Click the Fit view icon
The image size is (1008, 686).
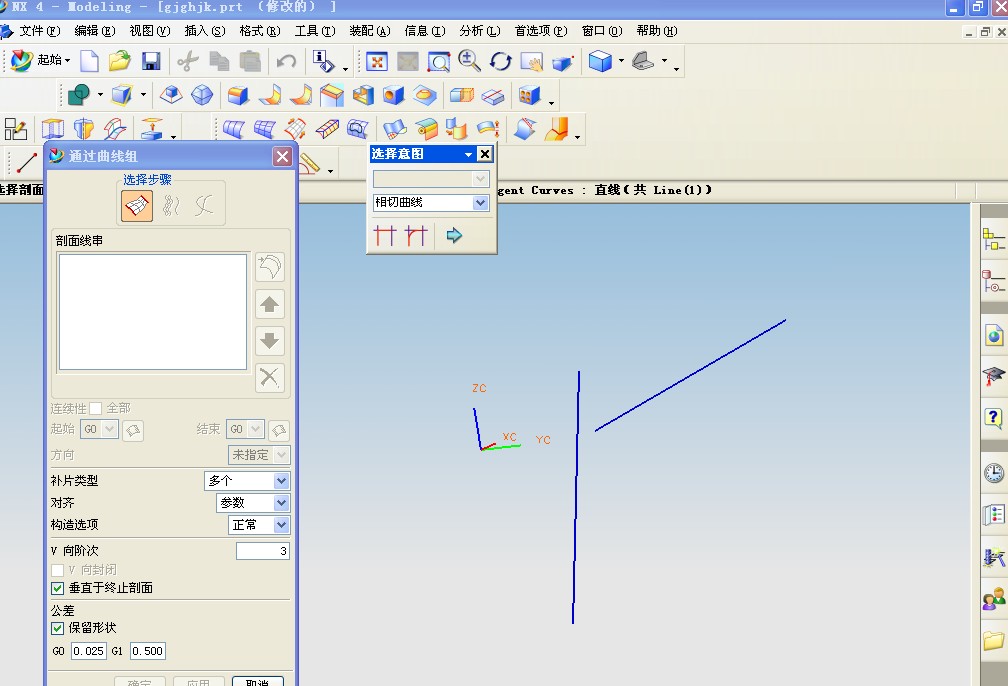377,62
